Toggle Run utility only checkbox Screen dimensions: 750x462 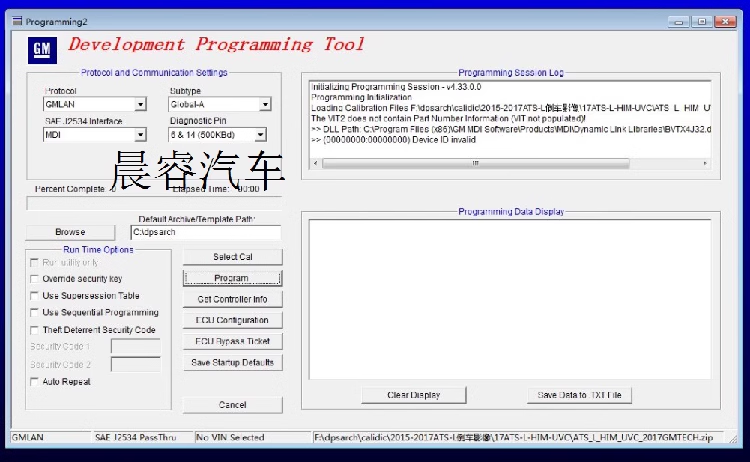coord(34,263)
